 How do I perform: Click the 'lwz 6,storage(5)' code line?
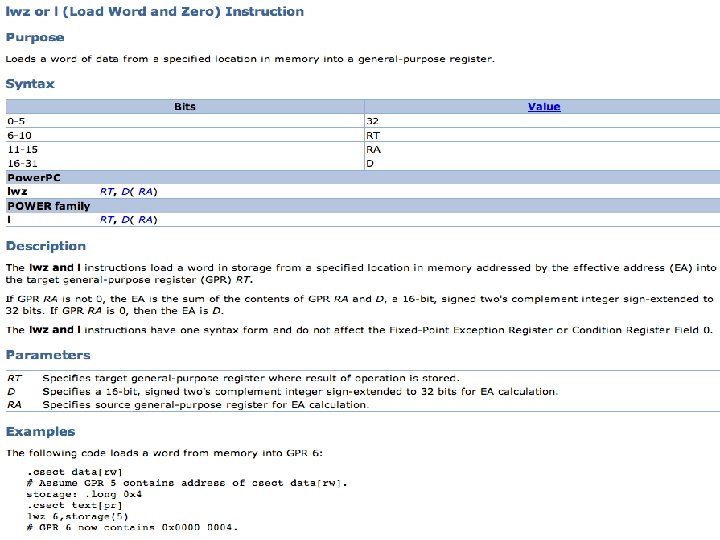pos(78,516)
